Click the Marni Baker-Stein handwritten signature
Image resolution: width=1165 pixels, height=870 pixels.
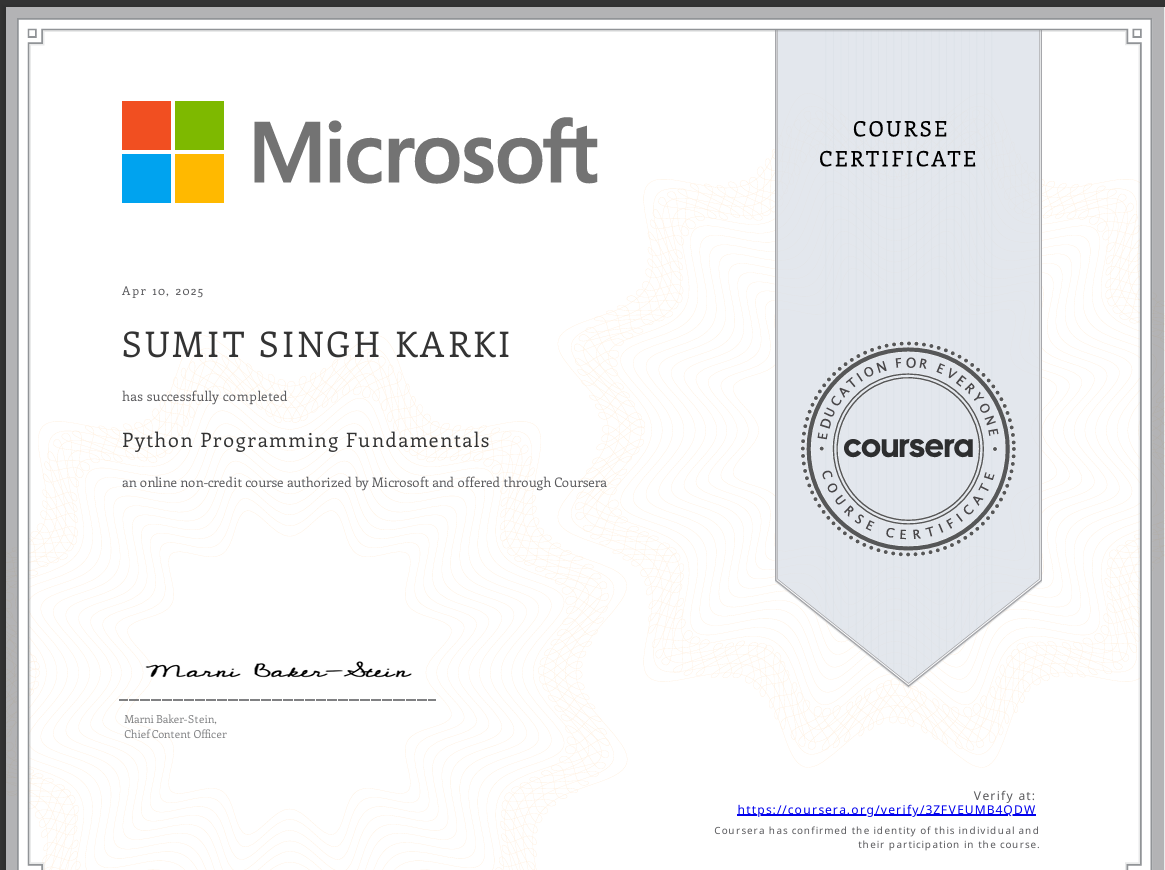[279, 671]
